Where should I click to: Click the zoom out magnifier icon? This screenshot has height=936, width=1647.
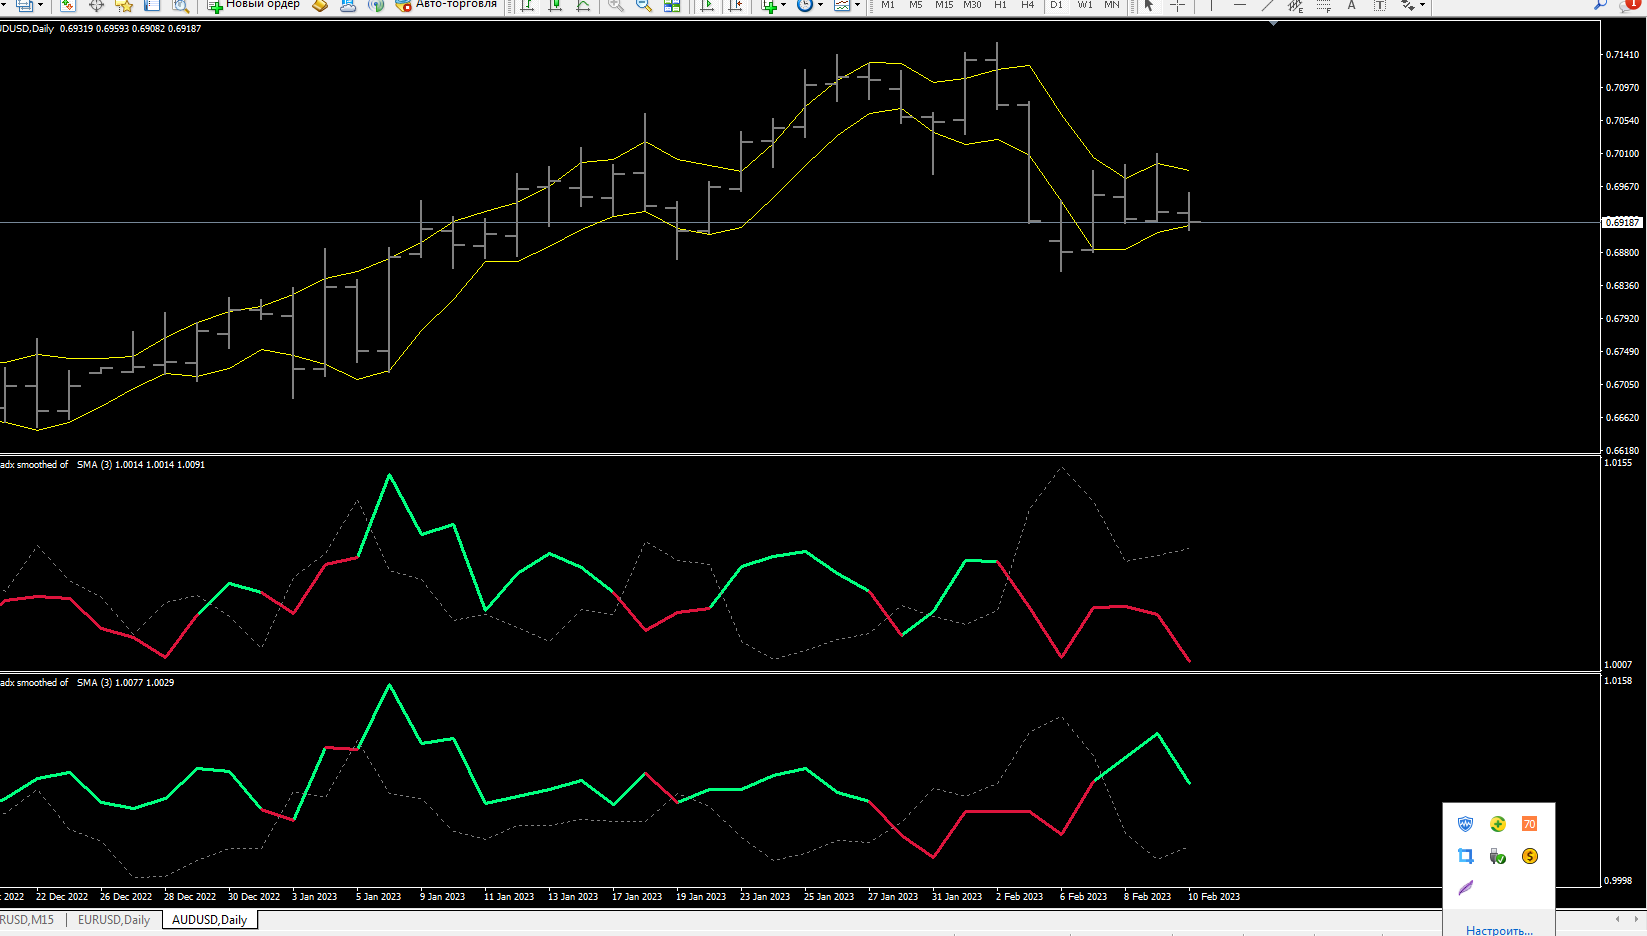click(644, 5)
